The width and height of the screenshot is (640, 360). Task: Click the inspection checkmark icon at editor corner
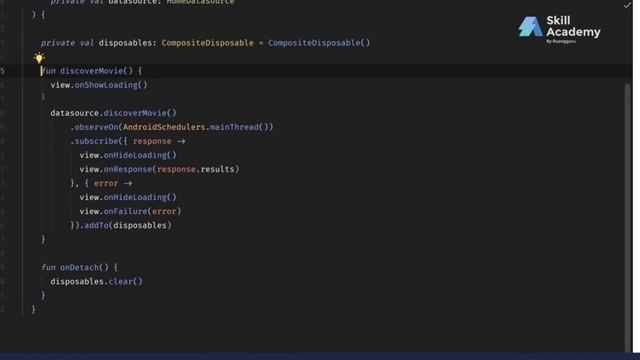(627, 5)
